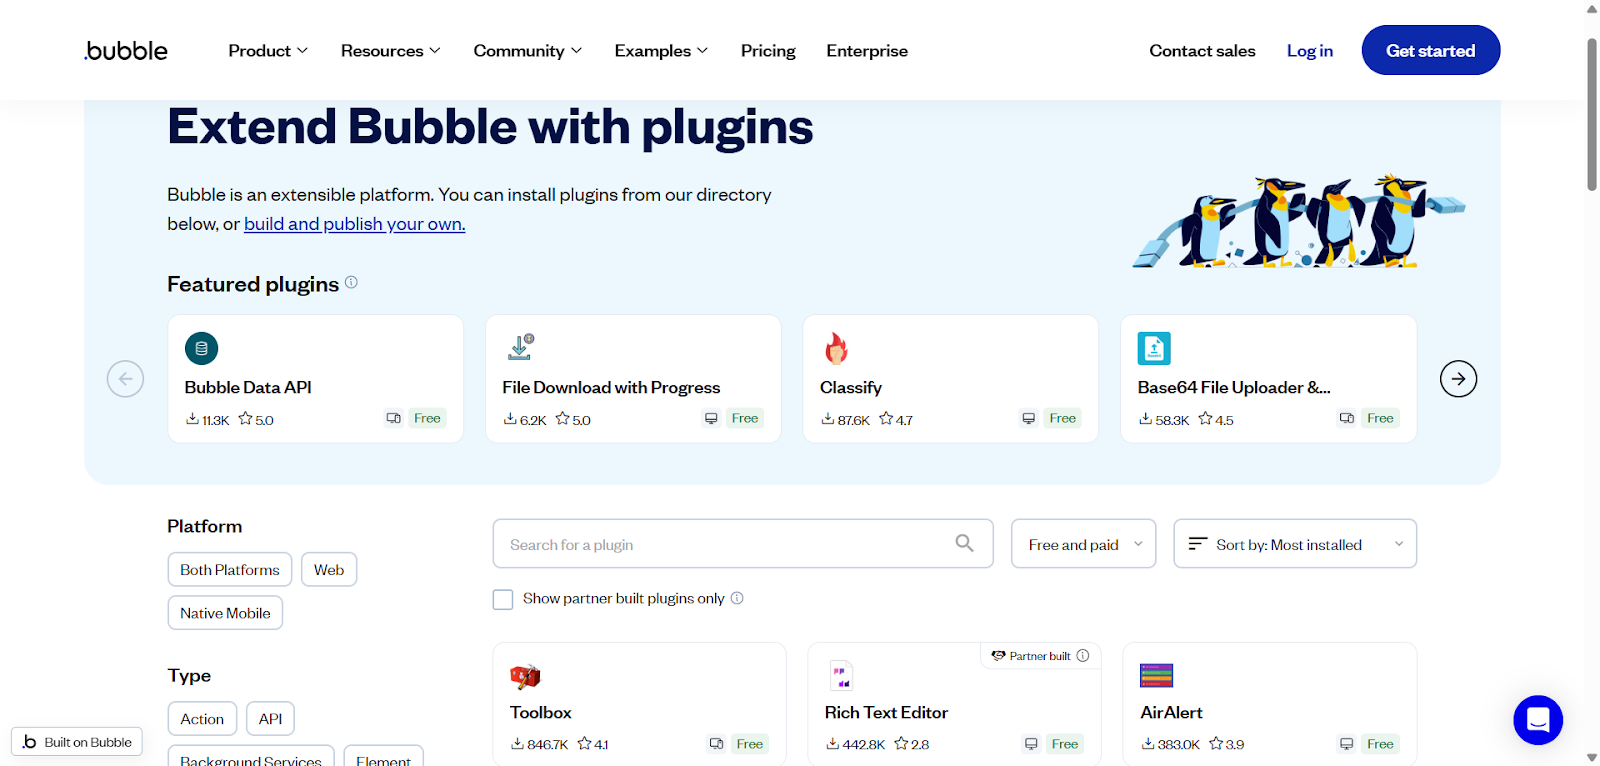The height and width of the screenshot is (766, 1600).
Task: Expand the Product menu
Action: tap(268, 51)
